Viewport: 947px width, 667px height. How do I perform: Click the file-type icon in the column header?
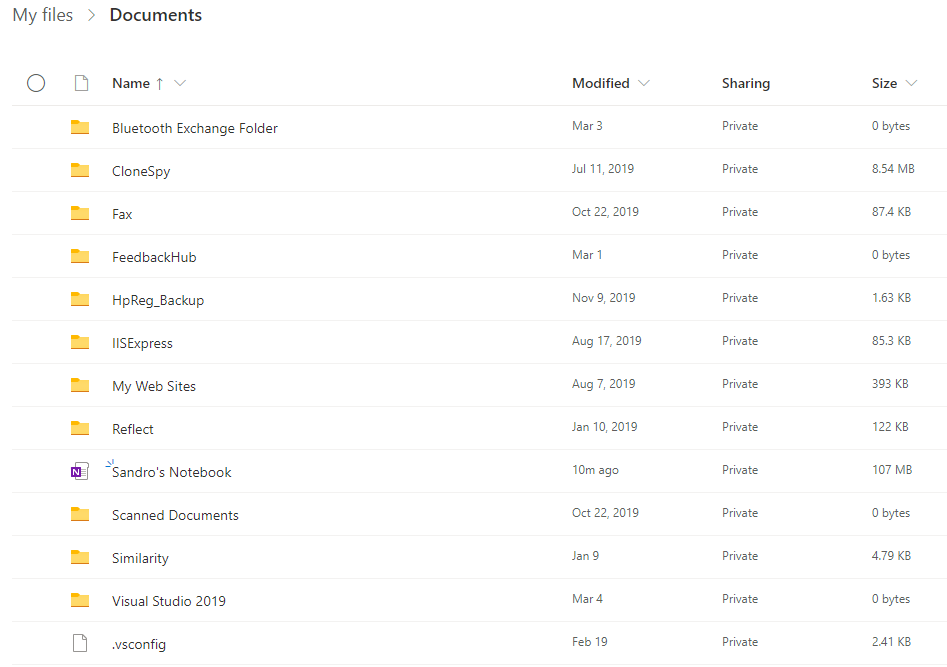81,83
